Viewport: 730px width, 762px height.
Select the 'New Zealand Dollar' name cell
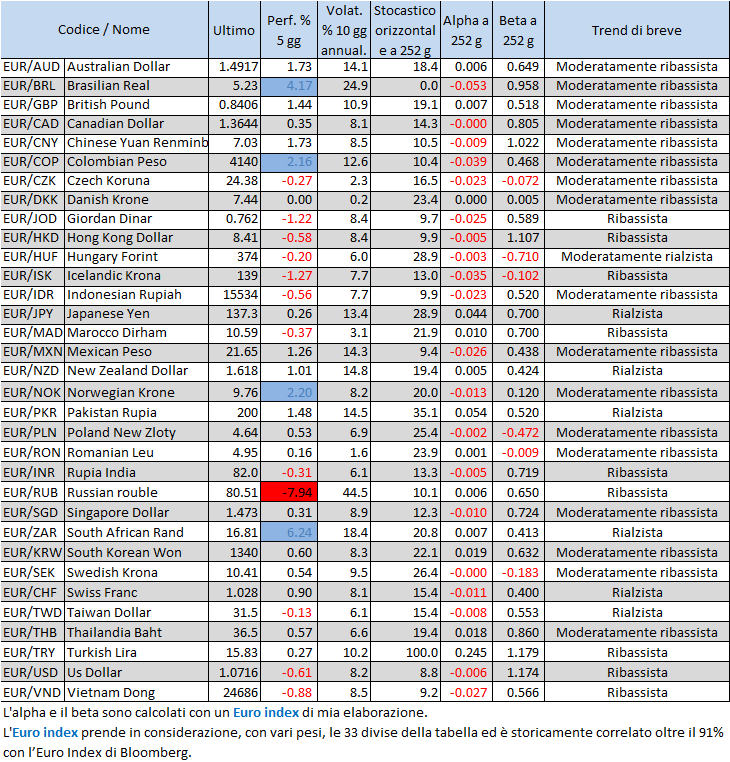137,371
